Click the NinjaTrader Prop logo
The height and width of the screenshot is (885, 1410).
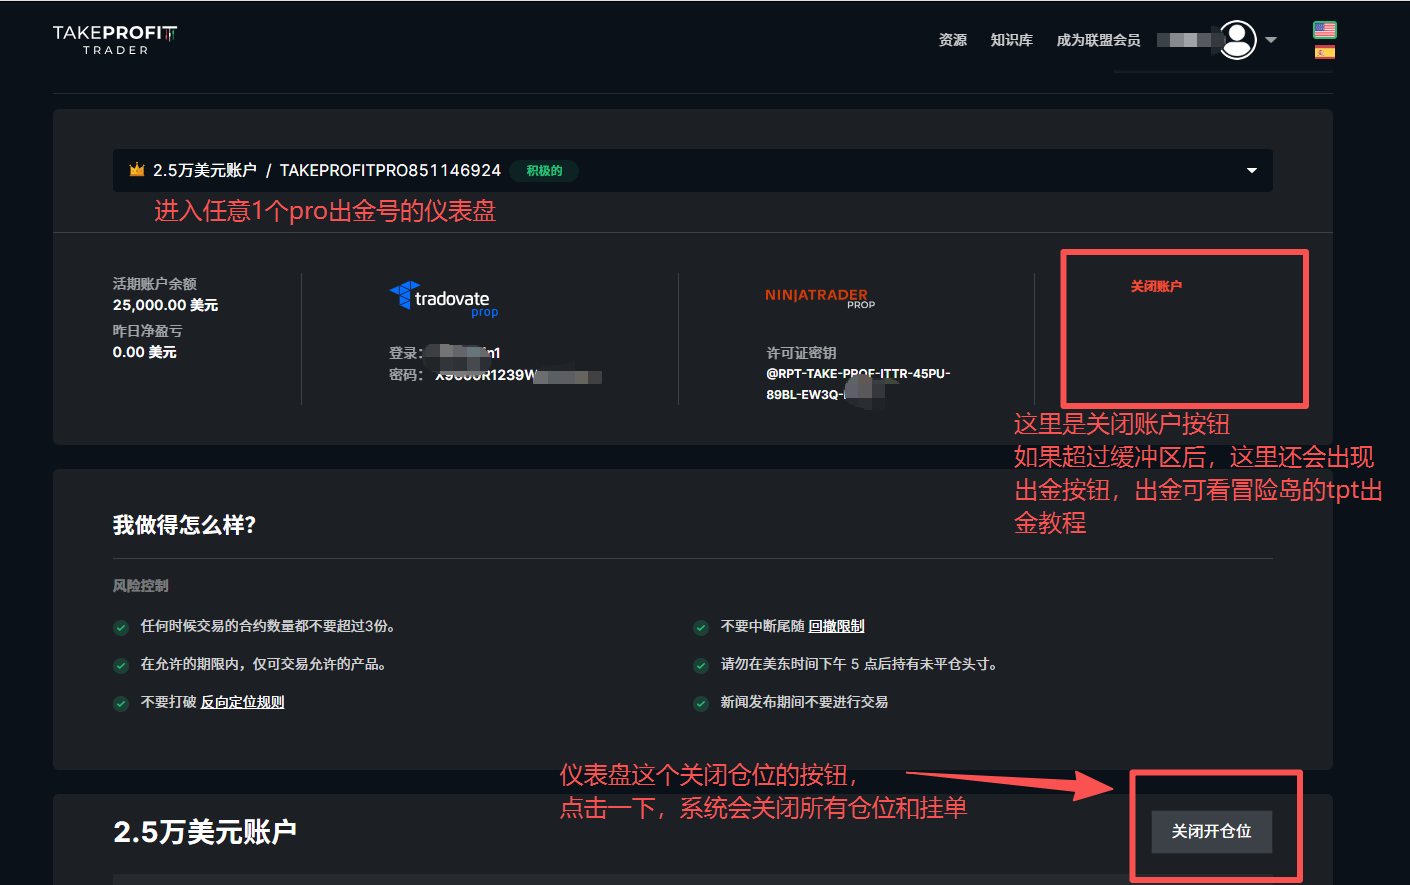(x=820, y=297)
